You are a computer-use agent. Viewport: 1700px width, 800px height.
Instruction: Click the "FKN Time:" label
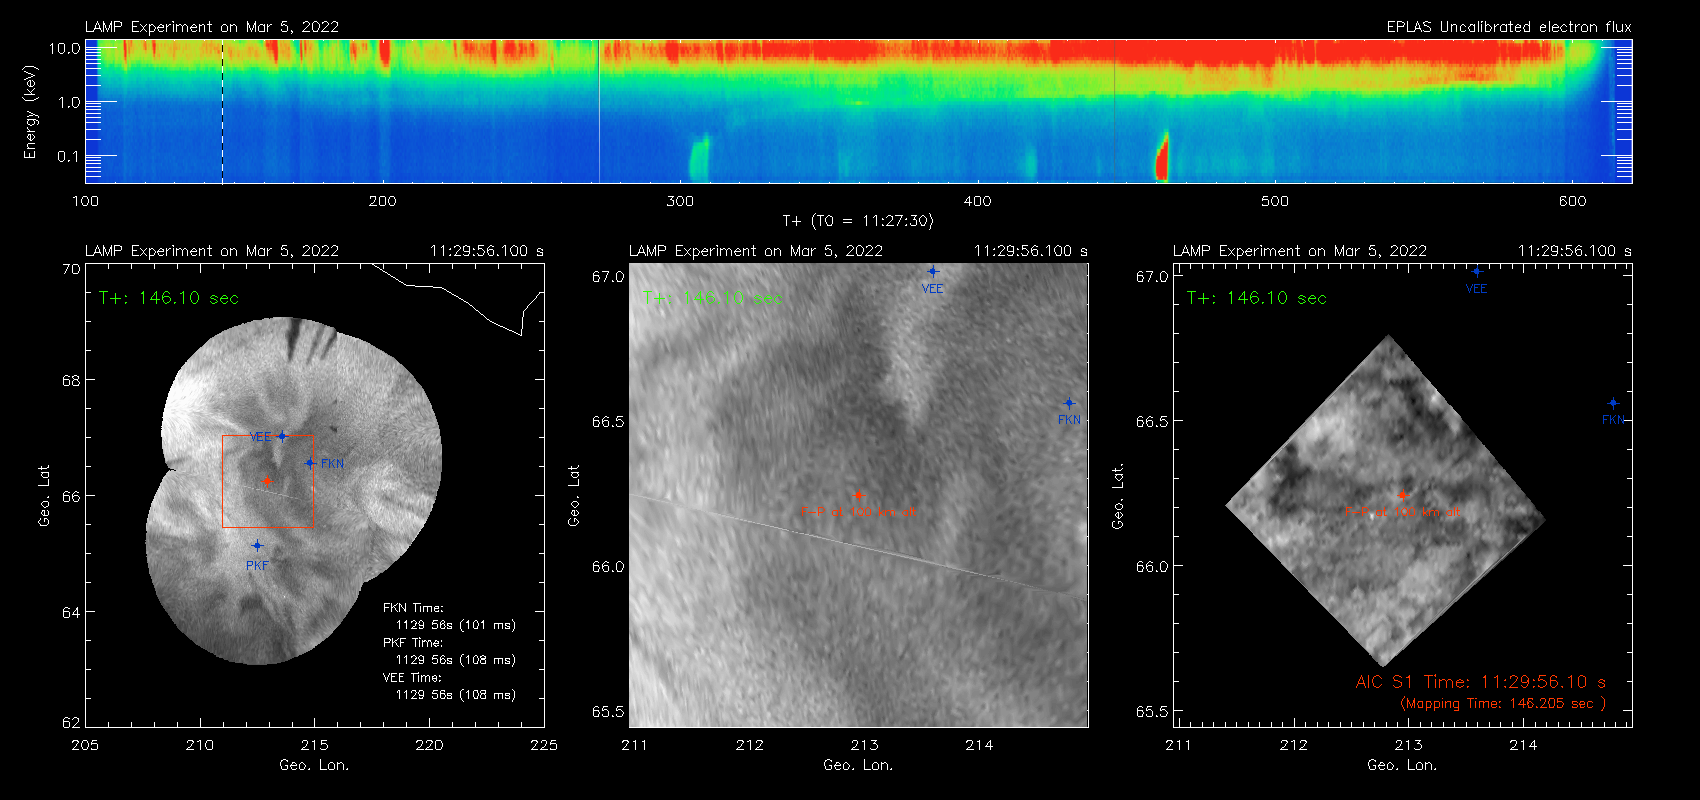coord(413,608)
